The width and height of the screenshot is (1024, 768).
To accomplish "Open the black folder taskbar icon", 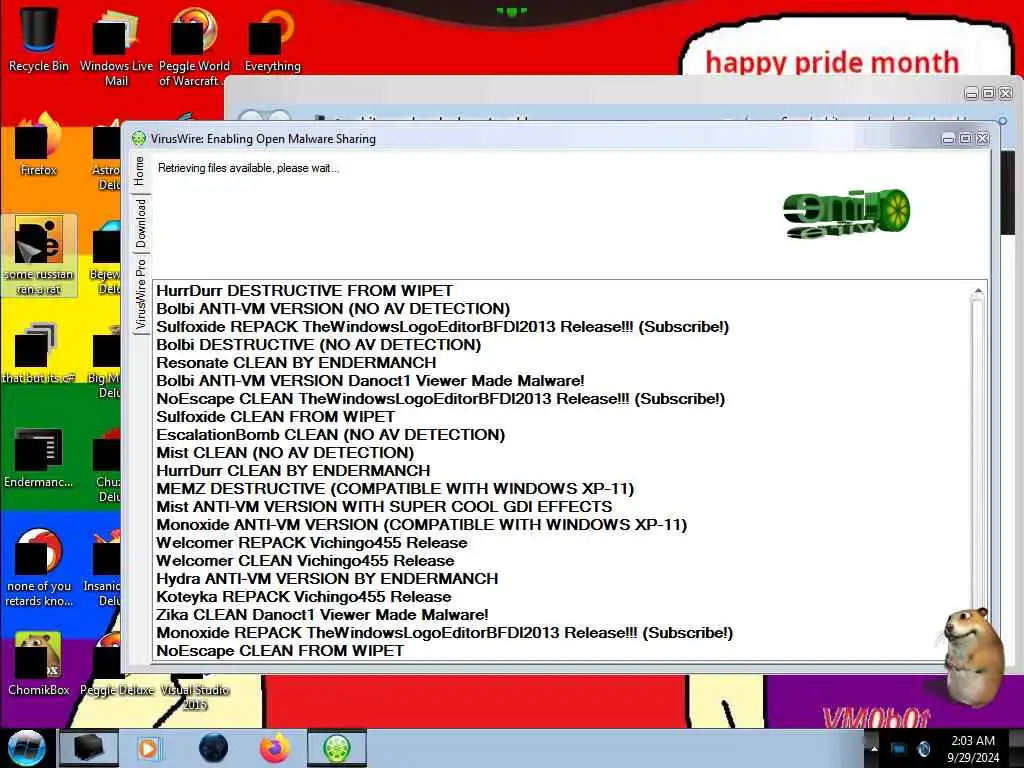I will tap(88, 748).
